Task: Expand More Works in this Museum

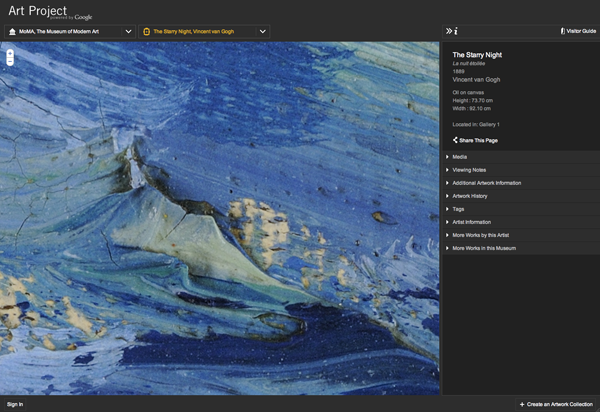Action: tap(521, 248)
